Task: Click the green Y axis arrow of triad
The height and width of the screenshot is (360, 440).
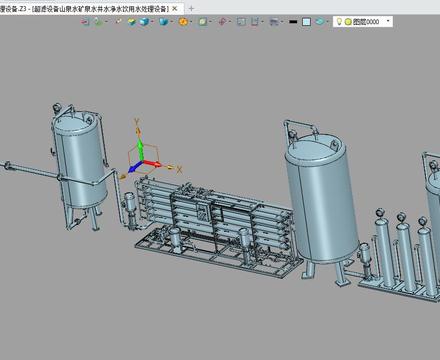Action: (x=140, y=150)
